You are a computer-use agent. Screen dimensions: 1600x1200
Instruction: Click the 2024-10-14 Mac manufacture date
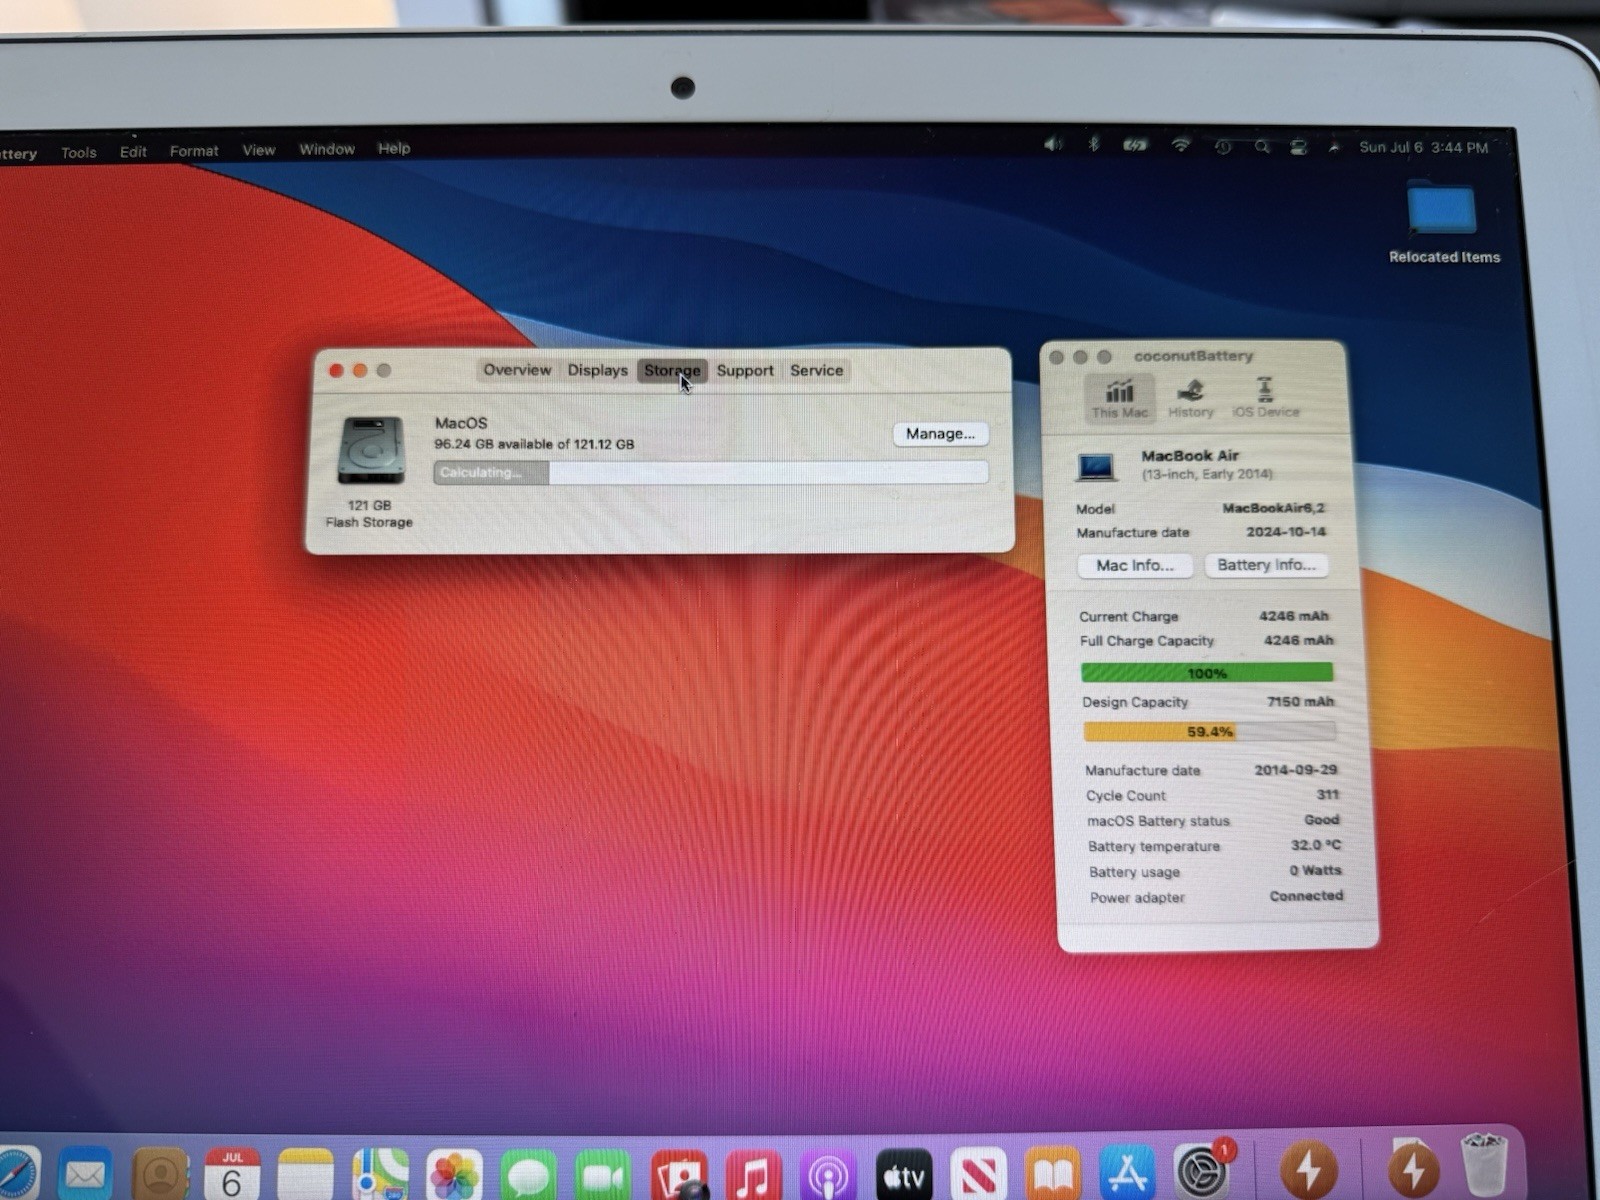point(1285,532)
